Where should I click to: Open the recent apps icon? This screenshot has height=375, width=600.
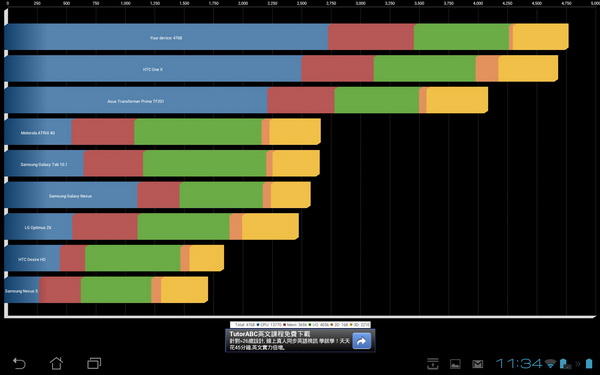pos(94,363)
